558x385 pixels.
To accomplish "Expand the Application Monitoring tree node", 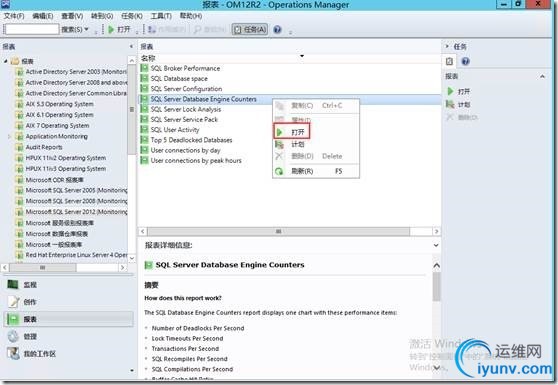I will (x=9, y=137).
